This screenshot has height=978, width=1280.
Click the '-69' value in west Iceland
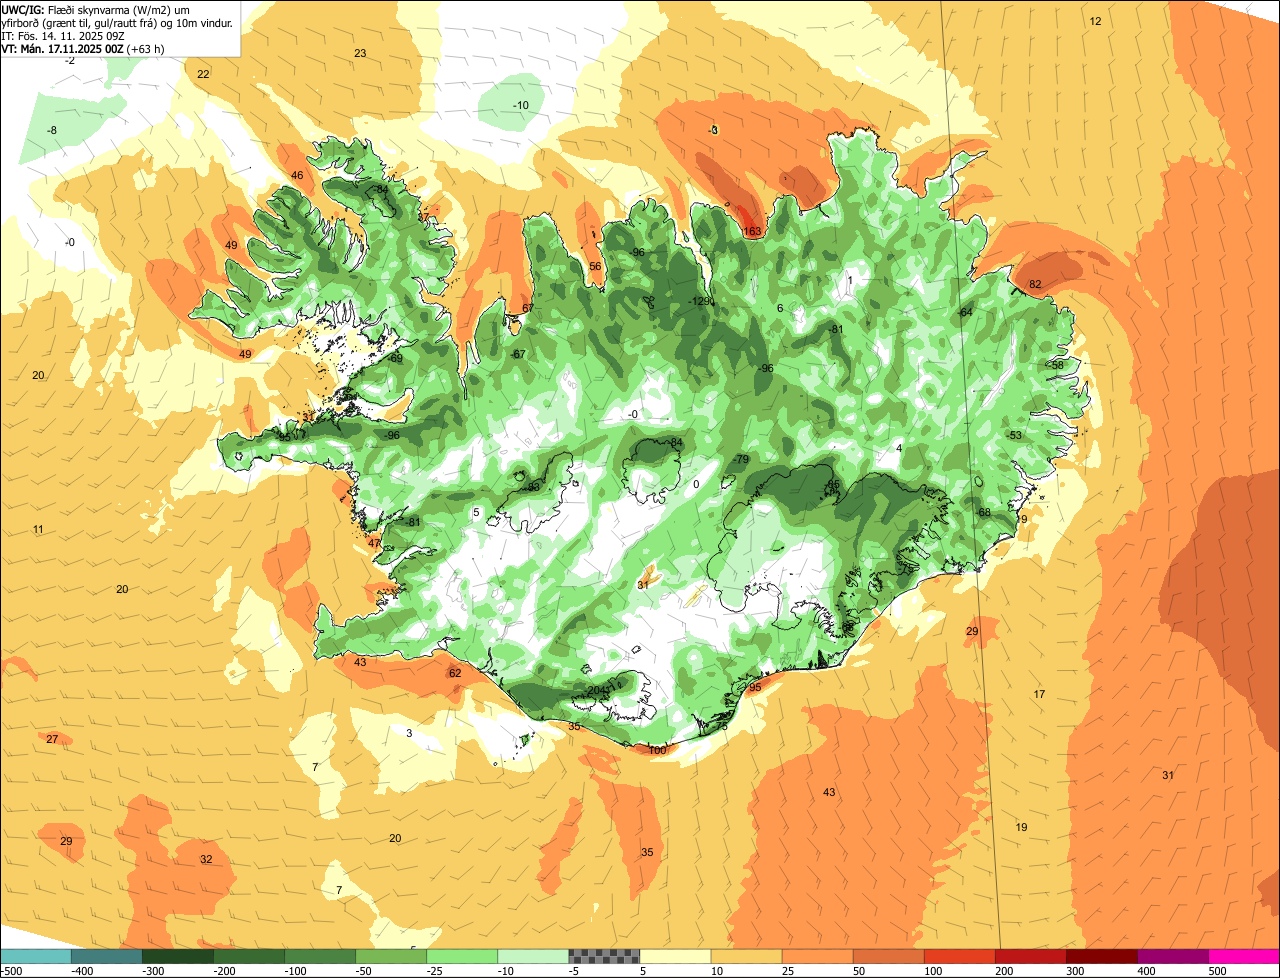coord(395,358)
